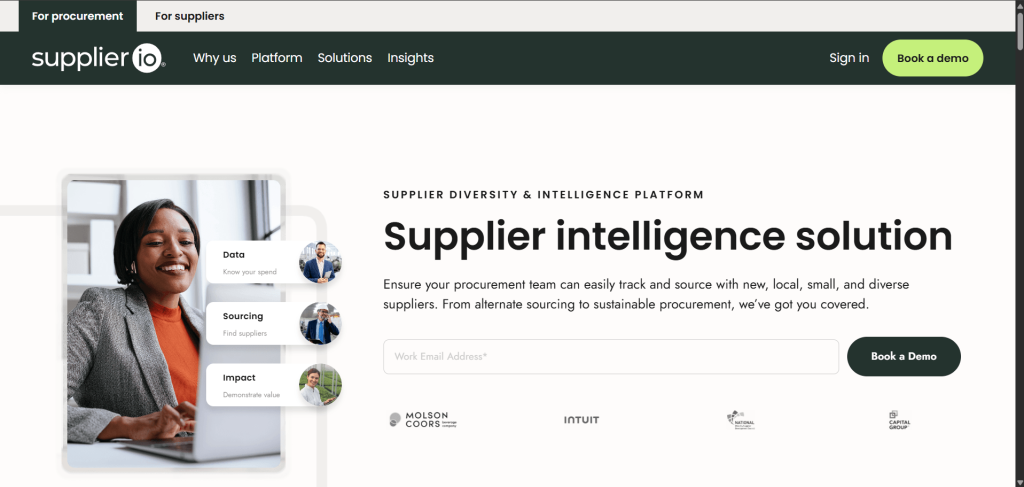Focus the Work Email Address field
The width and height of the screenshot is (1024, 487).
[x=611, y=356]
